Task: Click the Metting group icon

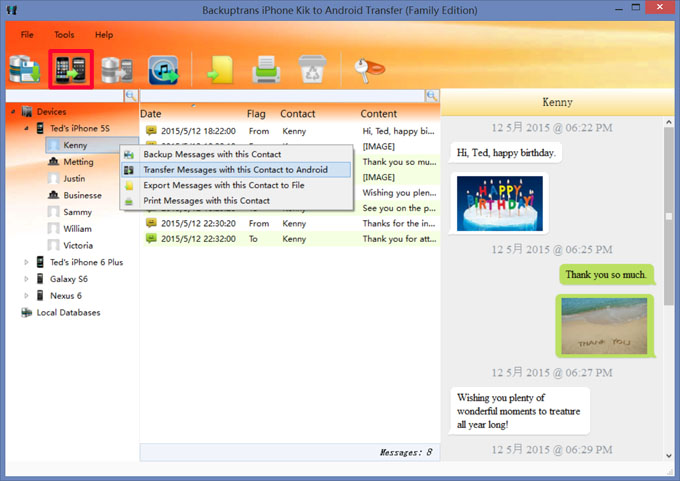Action: [53, 161]
